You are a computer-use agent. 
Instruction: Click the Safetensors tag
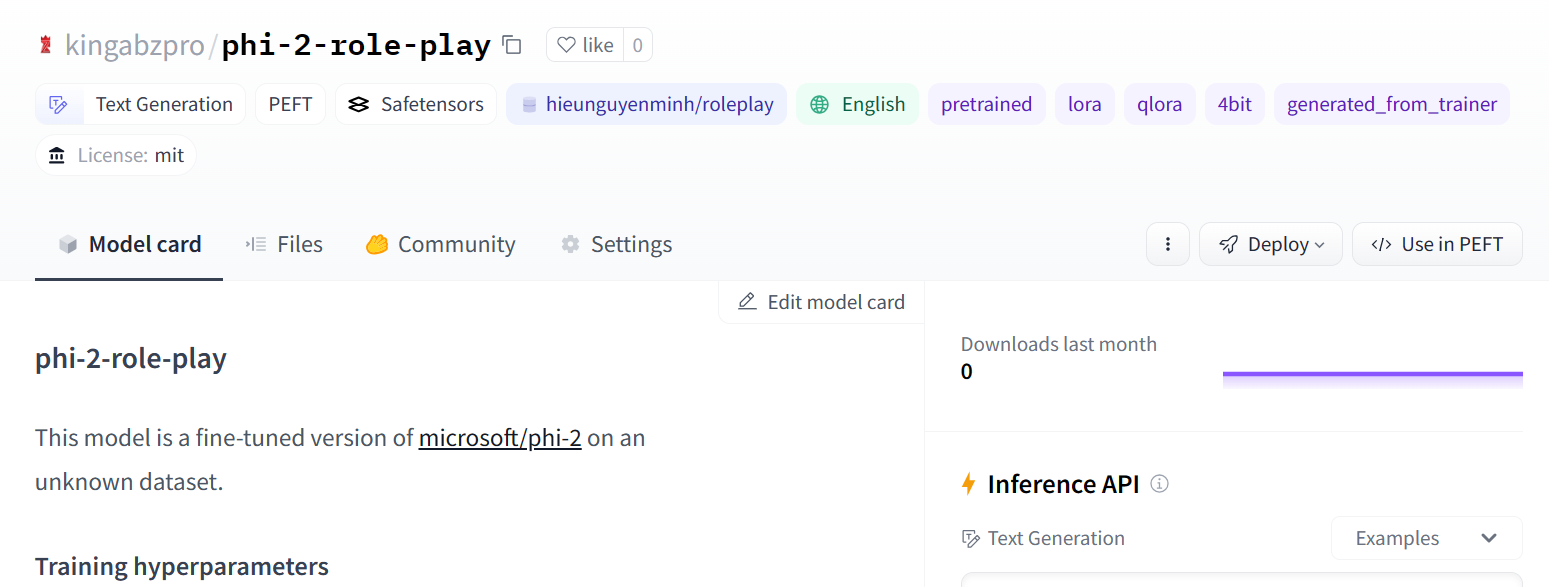pyautogui.click(x=415, y=104)
